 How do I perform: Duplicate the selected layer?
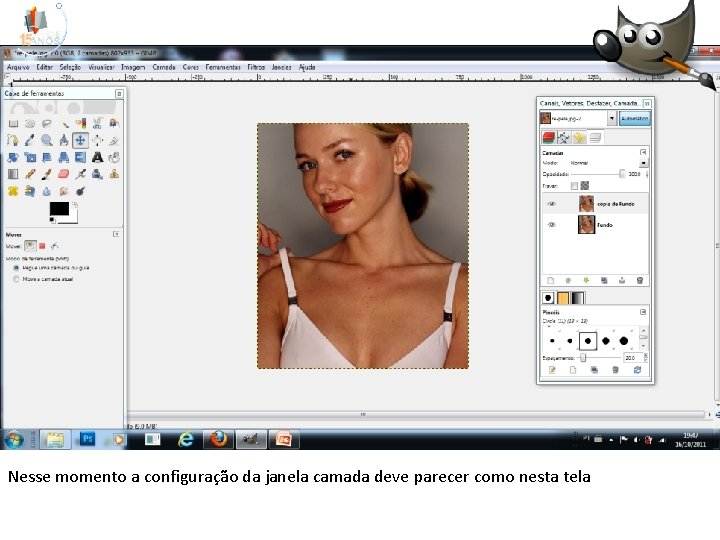[604, 281]
